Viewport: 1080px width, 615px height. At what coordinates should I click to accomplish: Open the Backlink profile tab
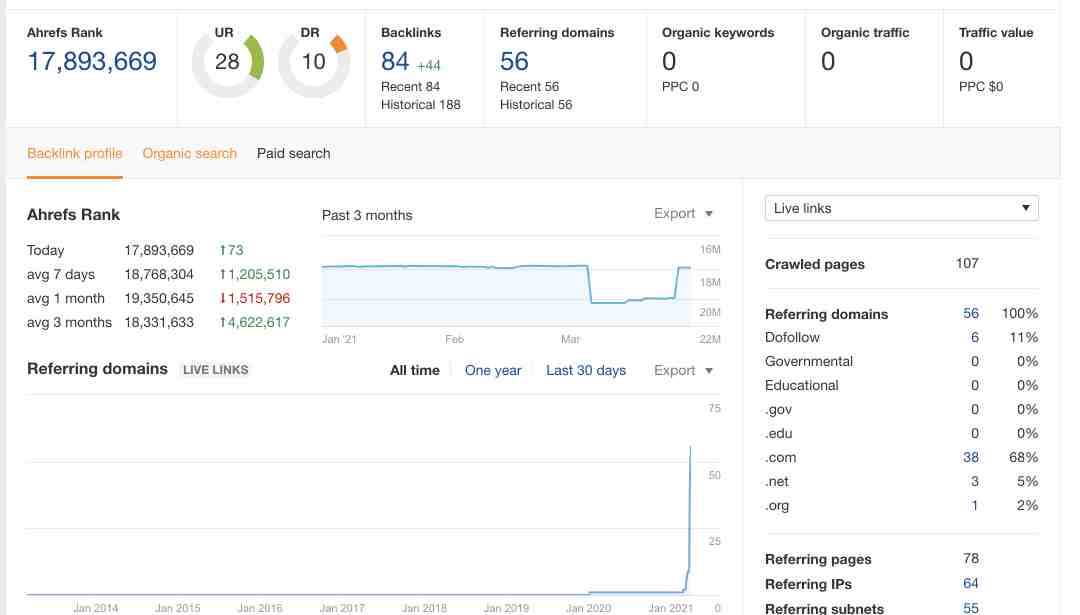coord(74,153)
